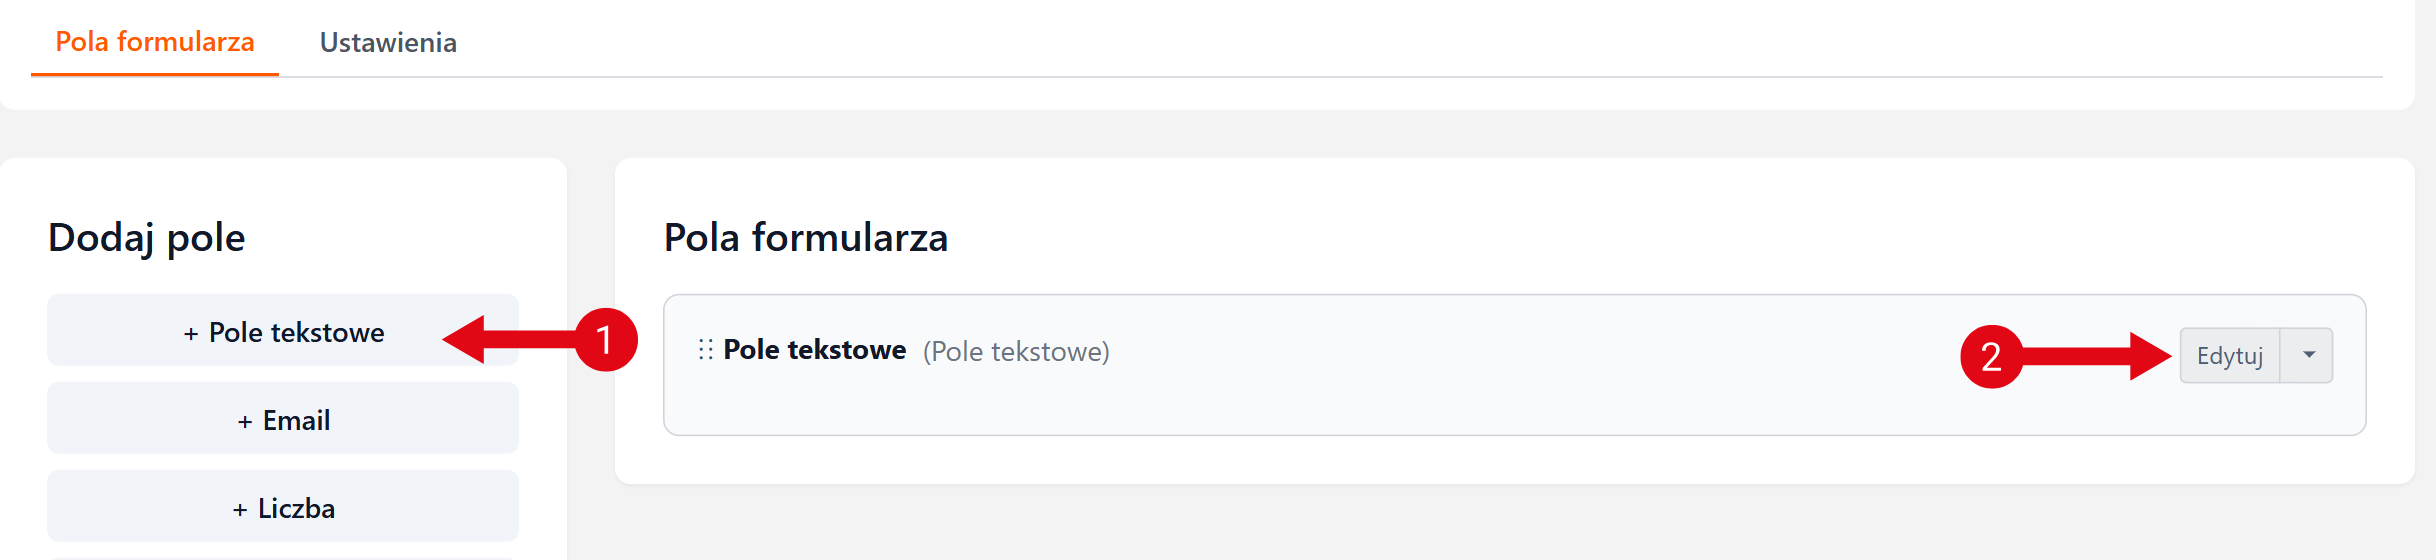Add a Pole tekstowe field

[283, 331]
